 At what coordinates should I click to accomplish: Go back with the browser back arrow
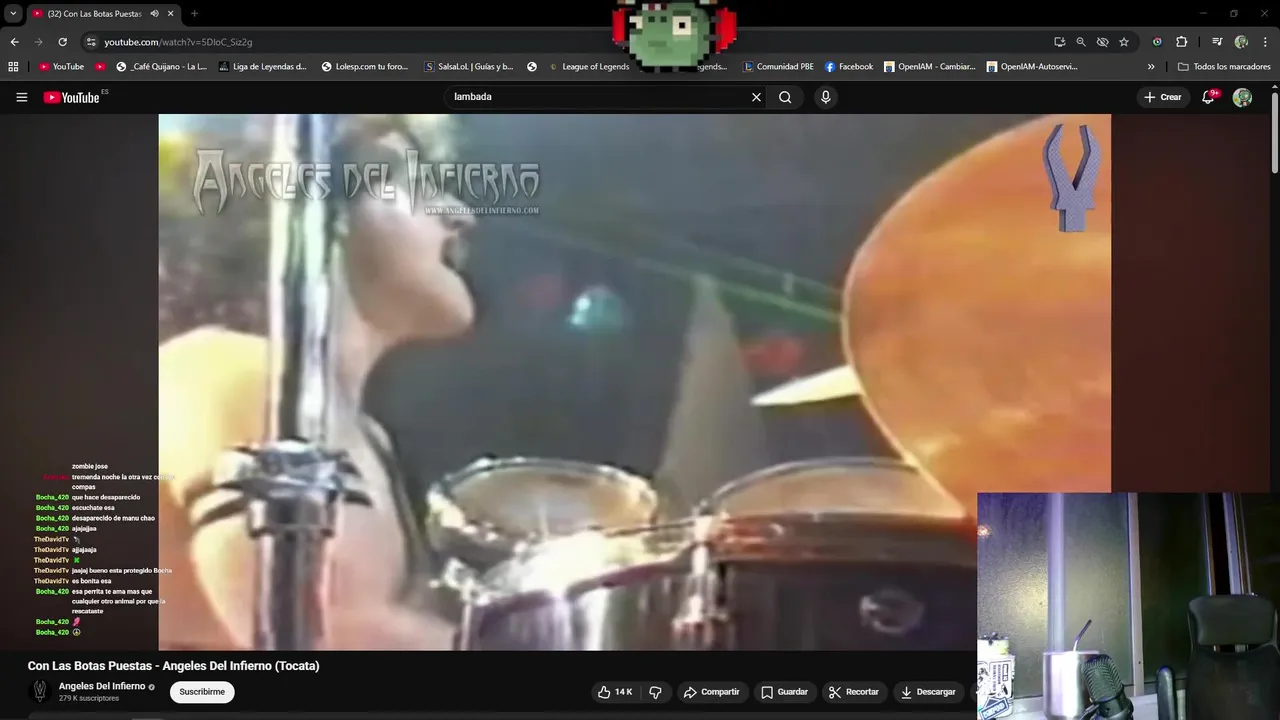(14, 42)
